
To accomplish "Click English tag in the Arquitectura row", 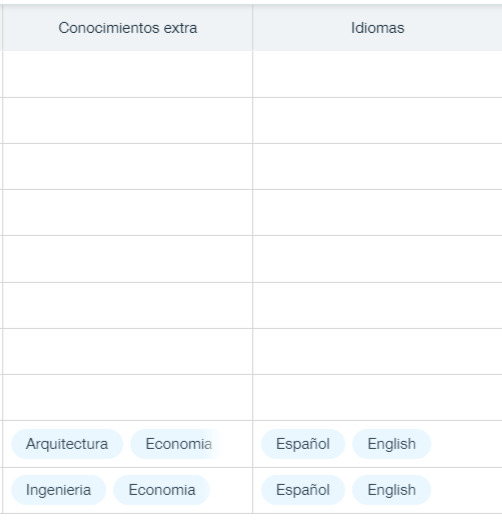I will [392, 444].
